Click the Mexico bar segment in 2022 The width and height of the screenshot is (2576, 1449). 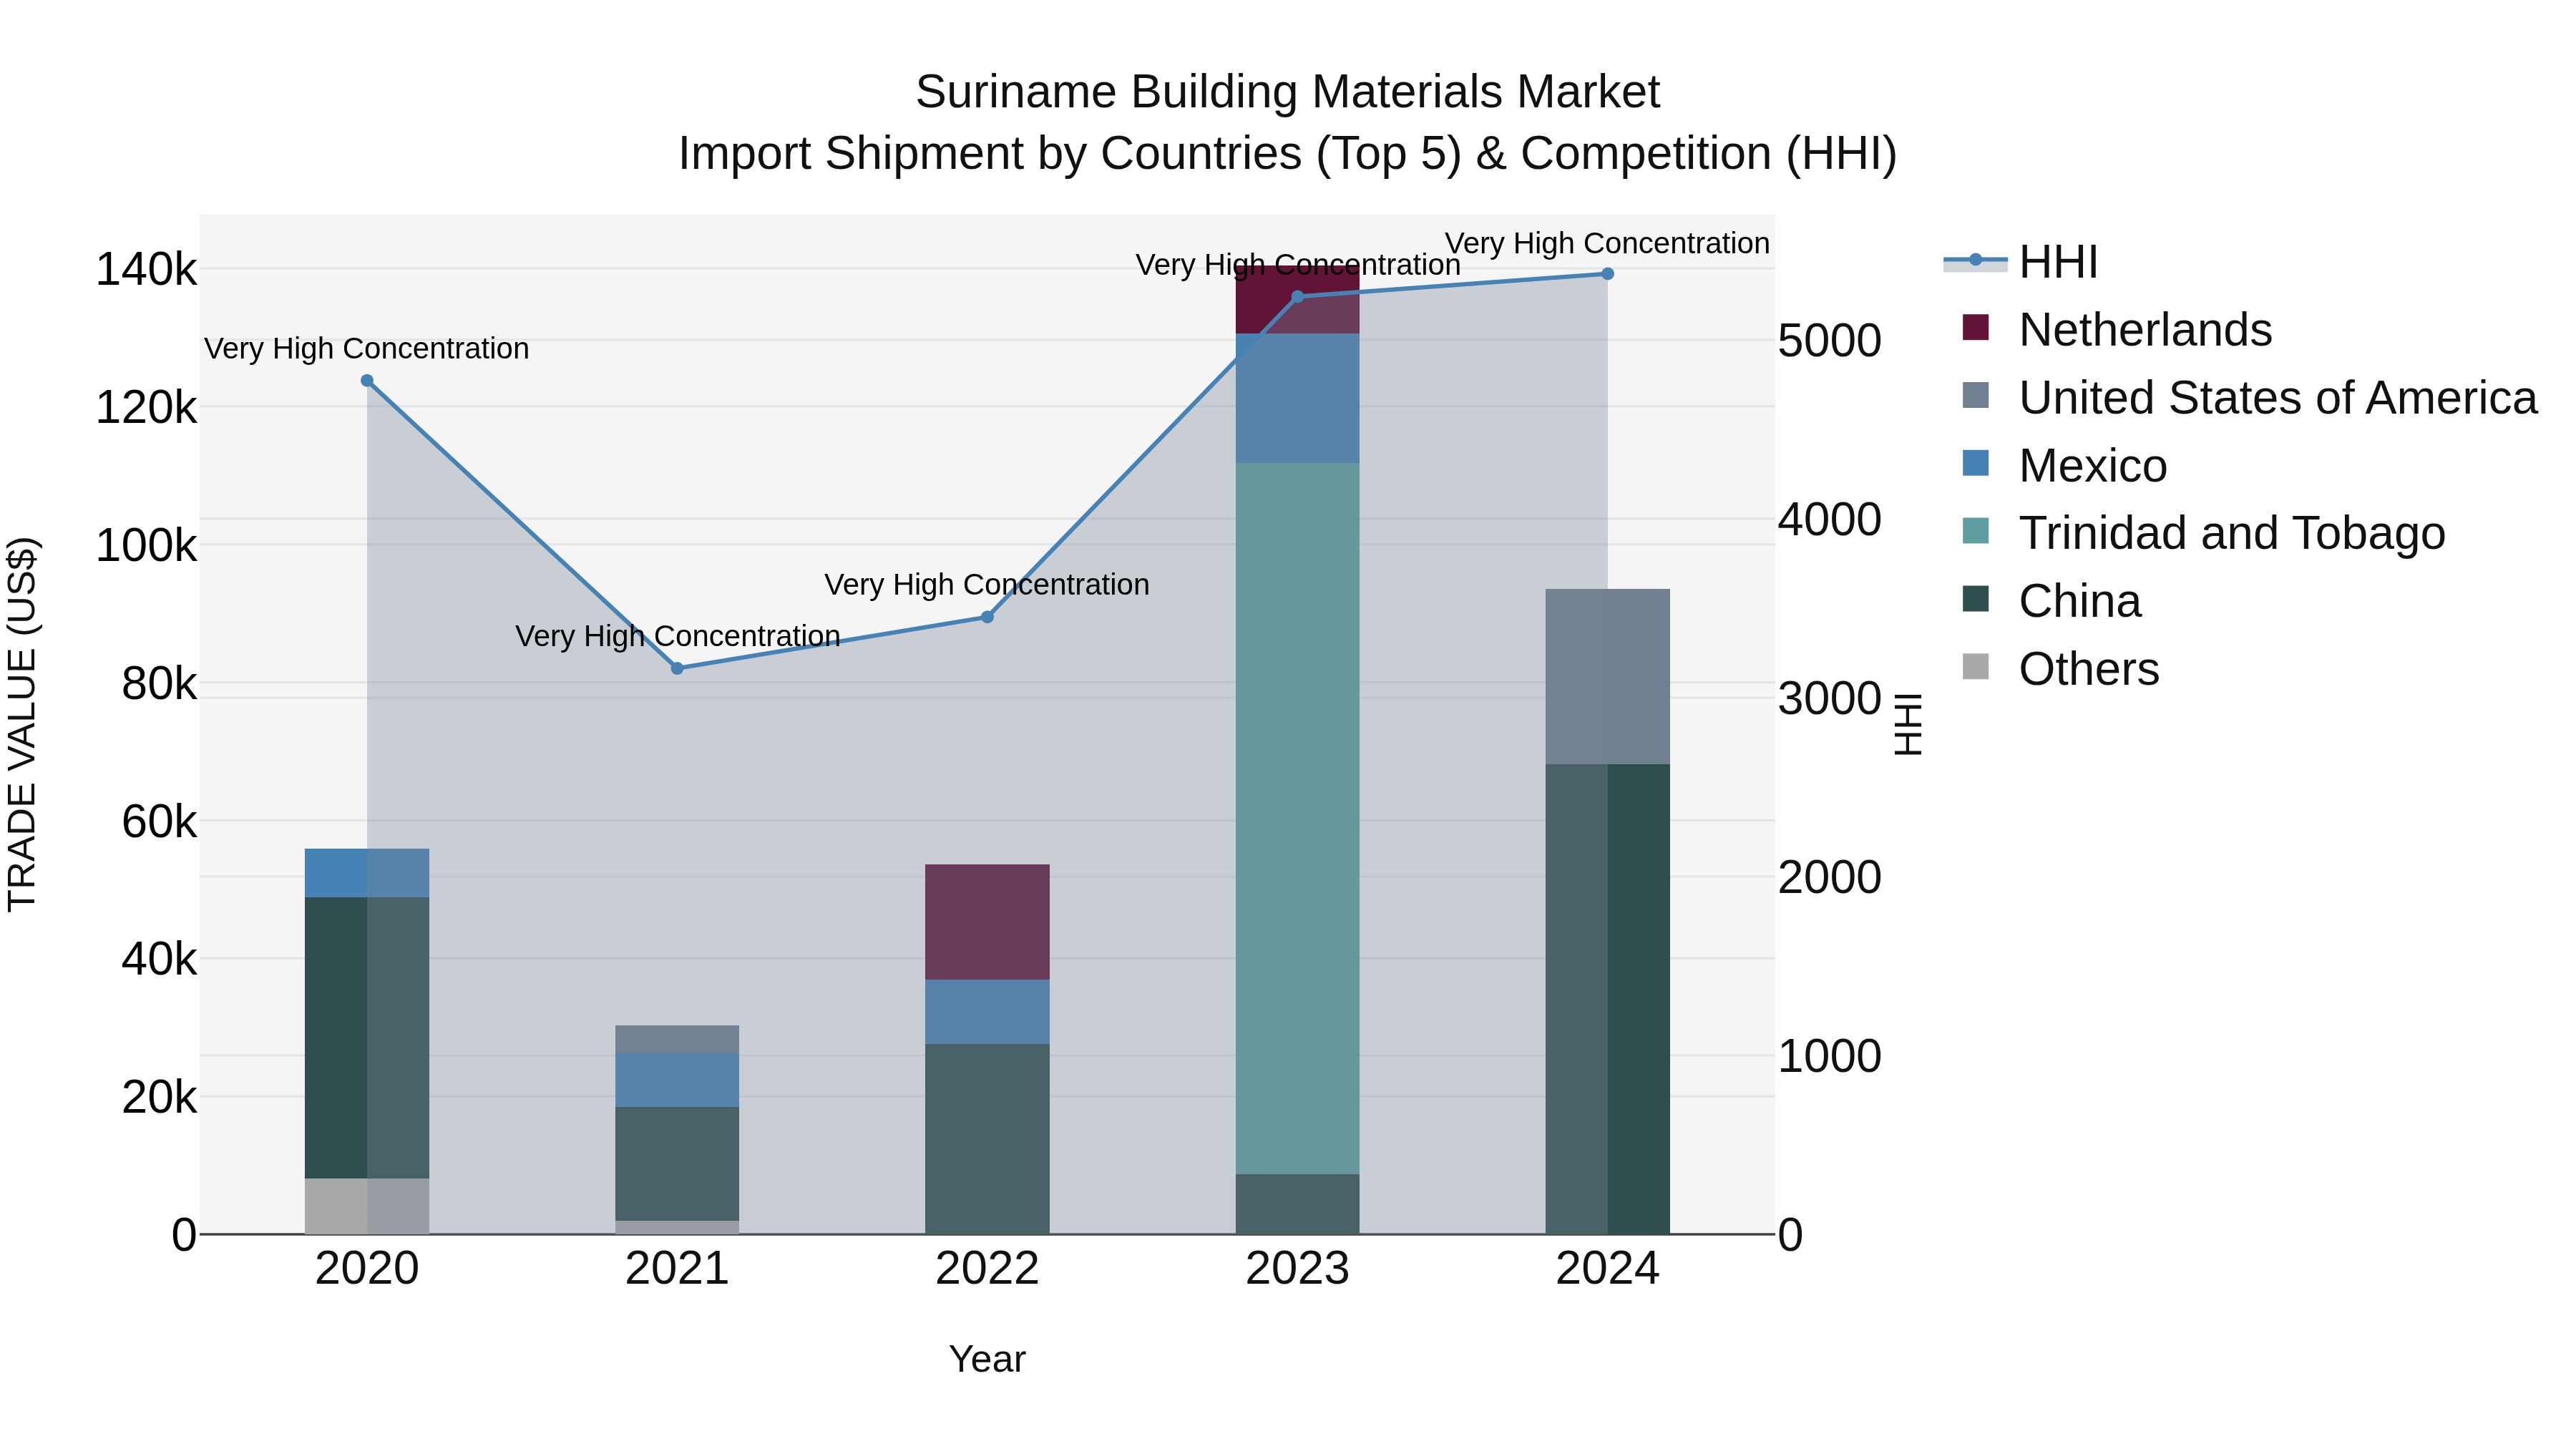[x=987, y=1012]
